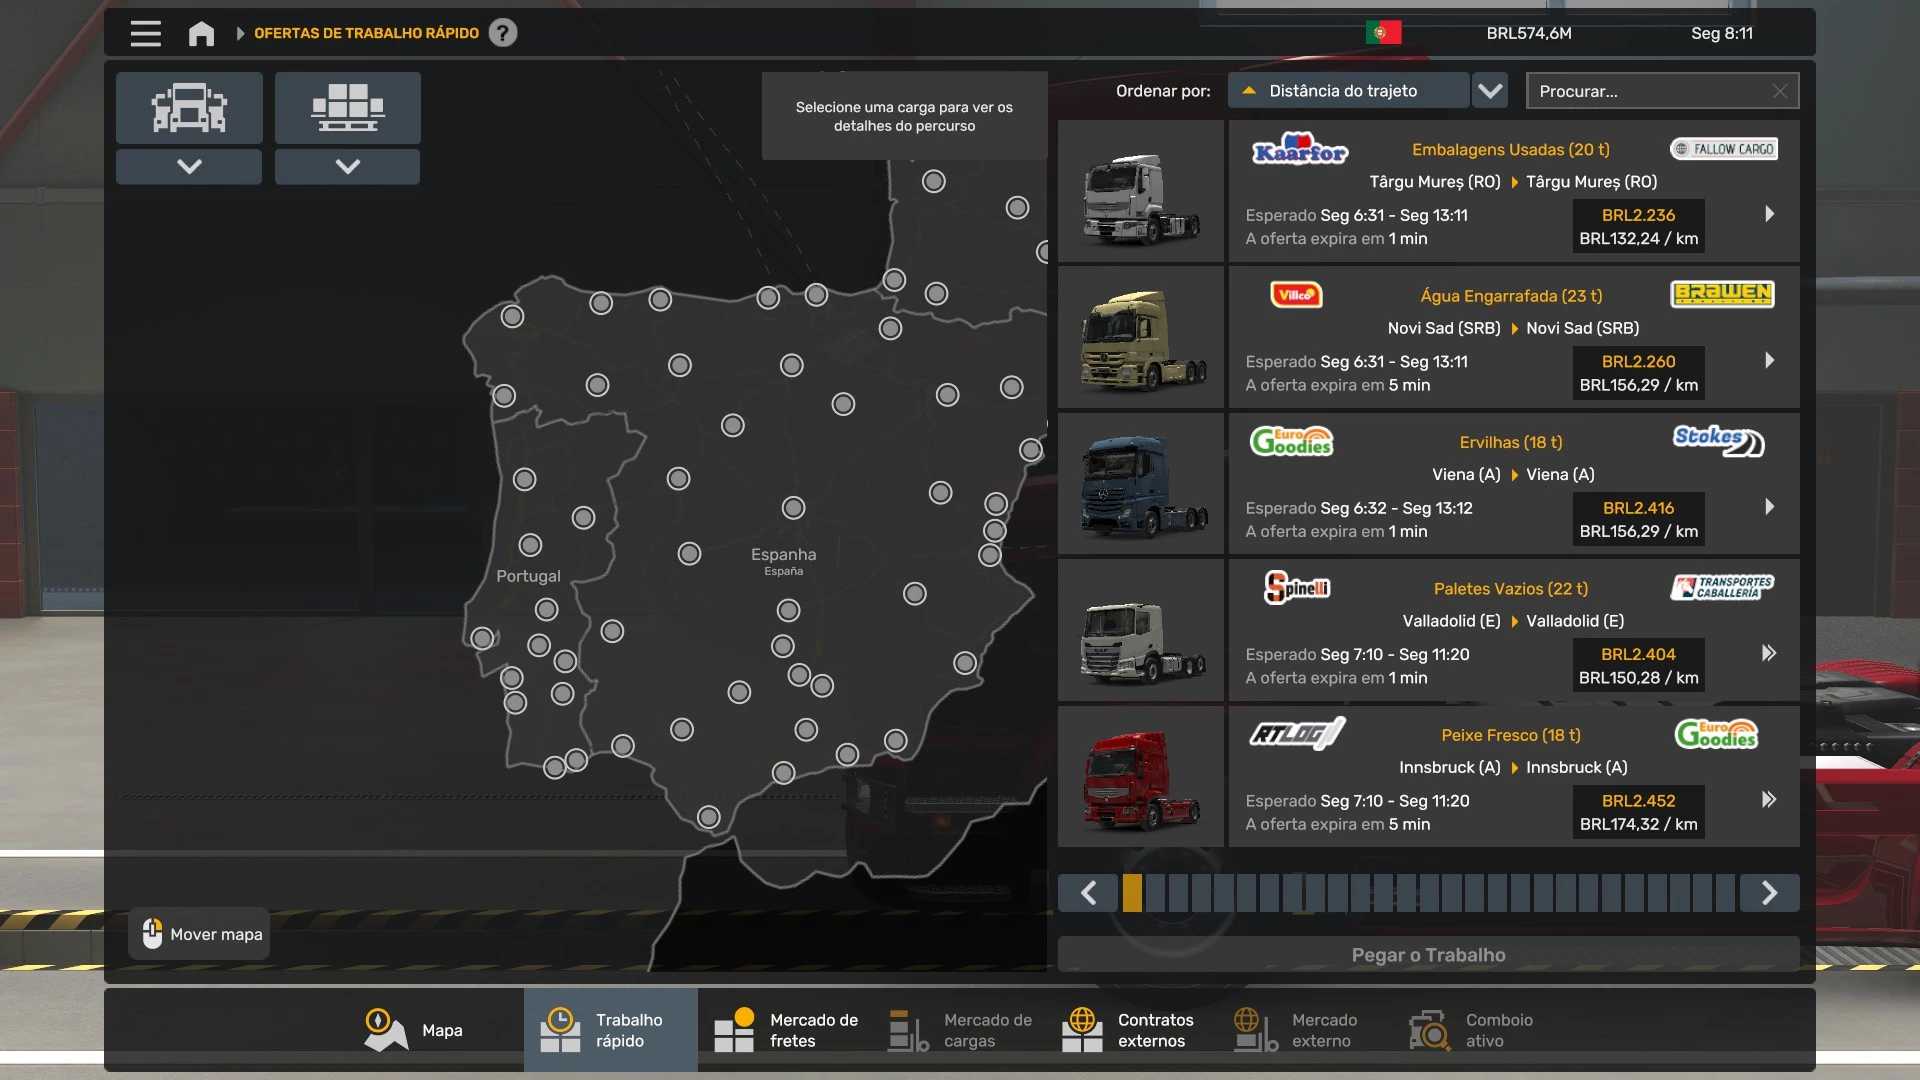Open the Mapa tab
The width and height of the screenshot is (1920, 1080).
coord(413,1030)
